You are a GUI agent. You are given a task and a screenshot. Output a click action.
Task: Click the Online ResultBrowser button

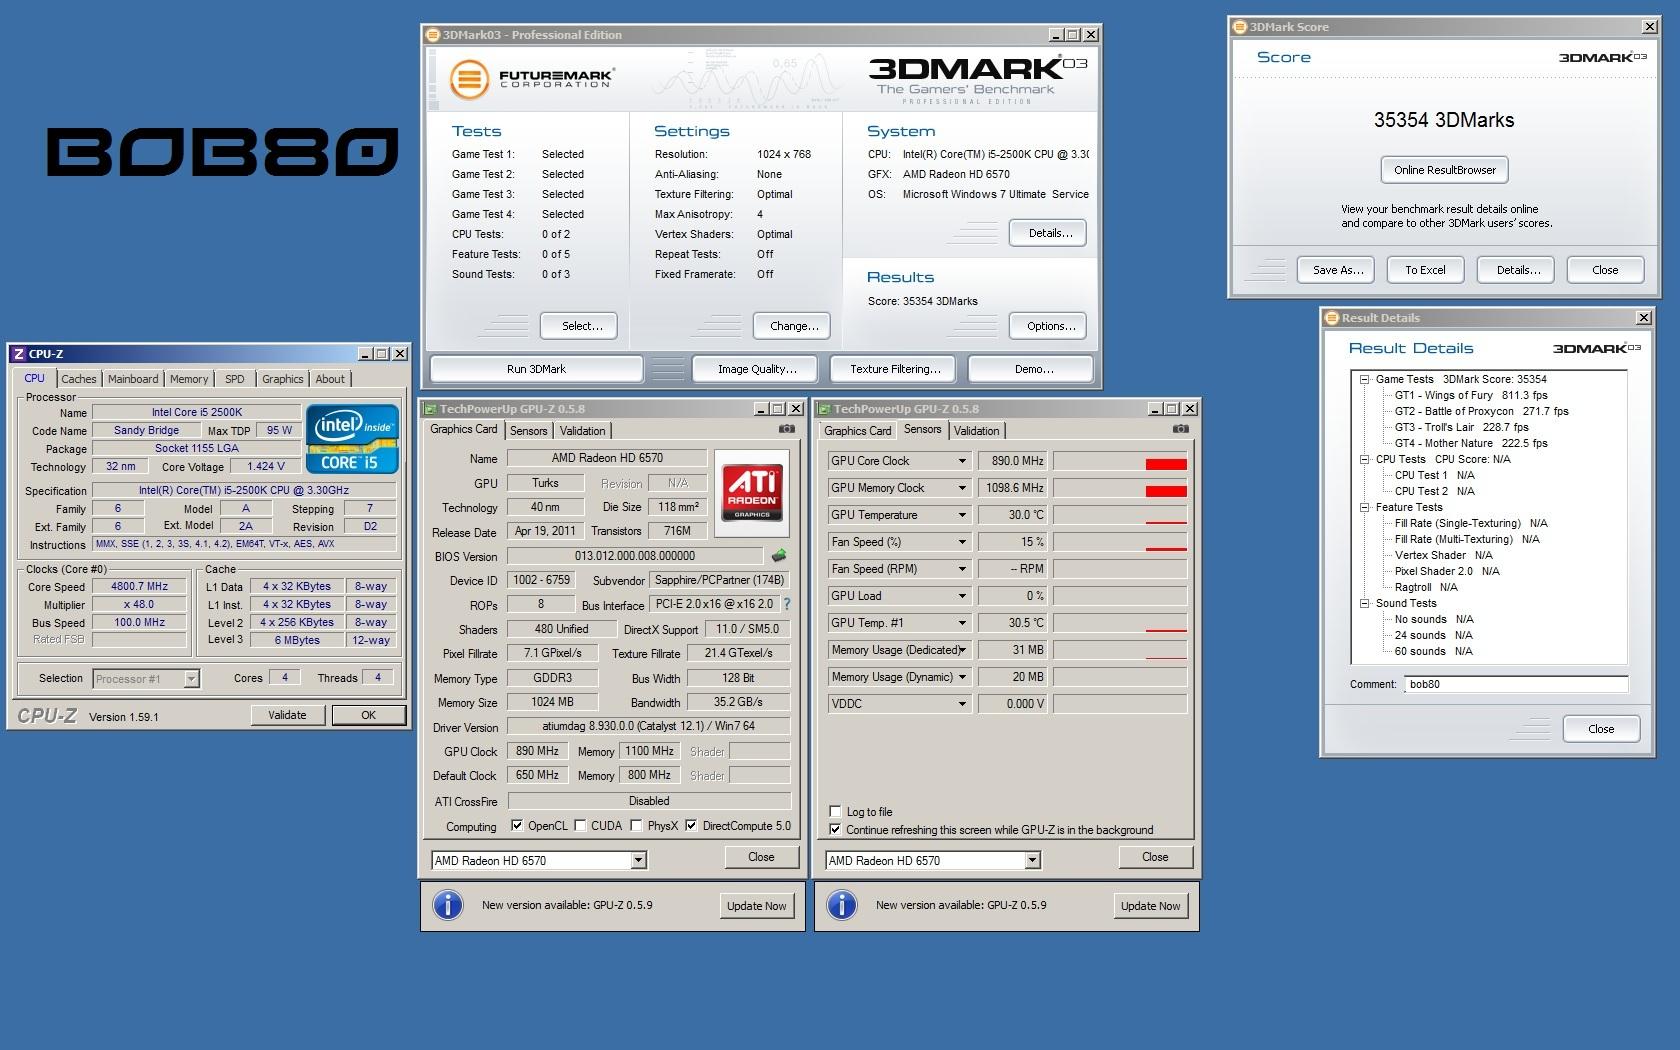pos(1445,170)
